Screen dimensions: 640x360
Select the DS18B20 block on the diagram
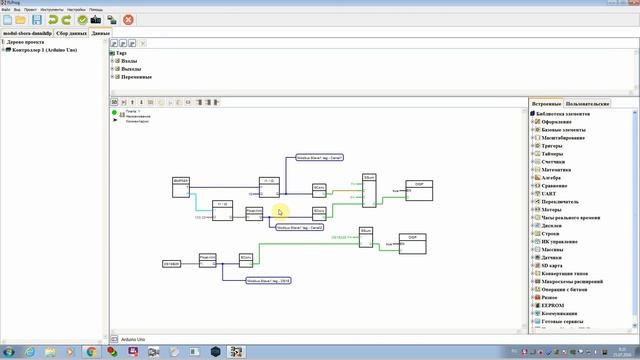(171, 264)
